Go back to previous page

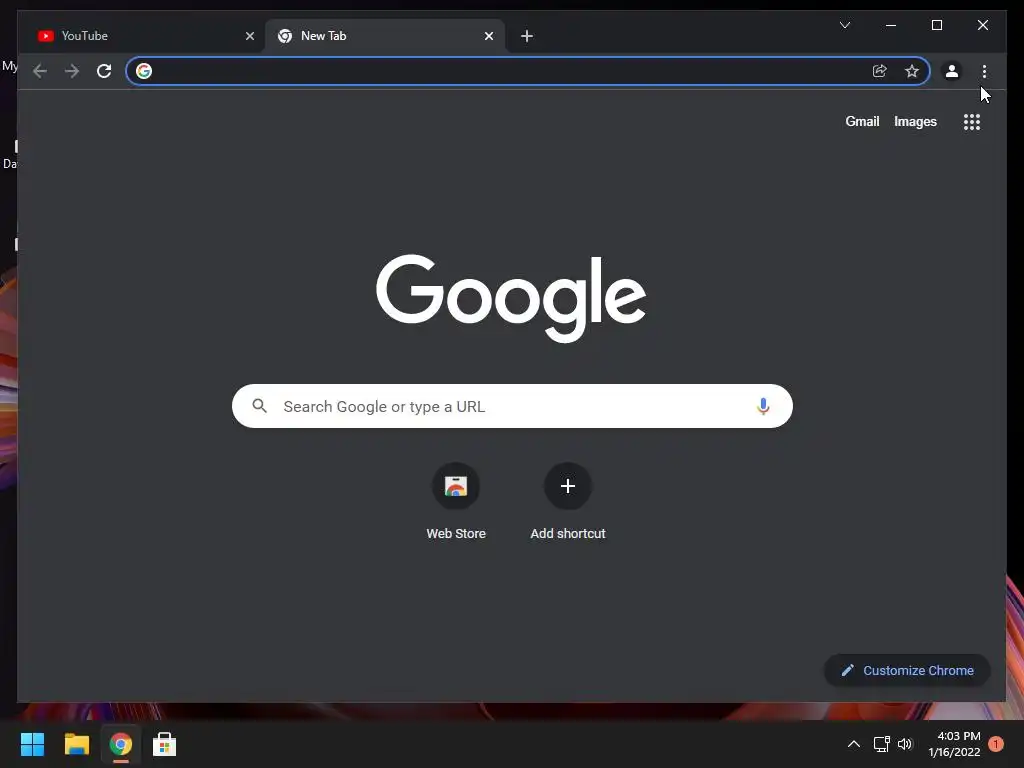(x=40, y=71)
